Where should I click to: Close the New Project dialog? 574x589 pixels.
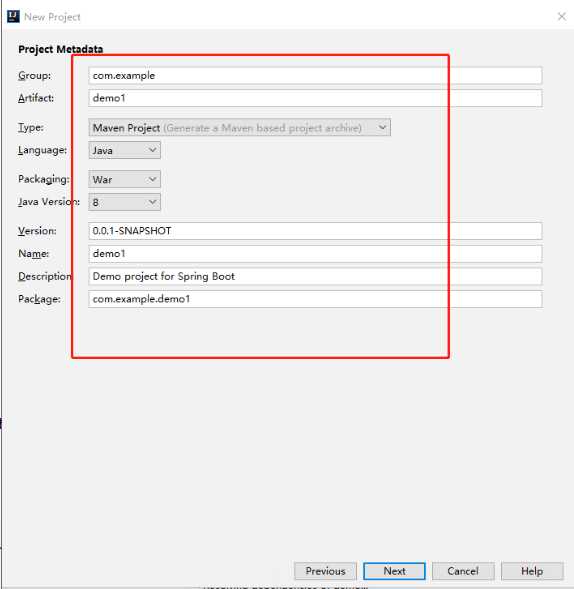(561, 17)
